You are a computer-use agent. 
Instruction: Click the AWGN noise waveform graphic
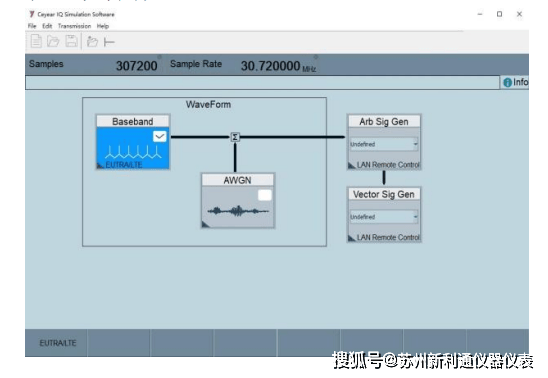click(x=238, y=211)
